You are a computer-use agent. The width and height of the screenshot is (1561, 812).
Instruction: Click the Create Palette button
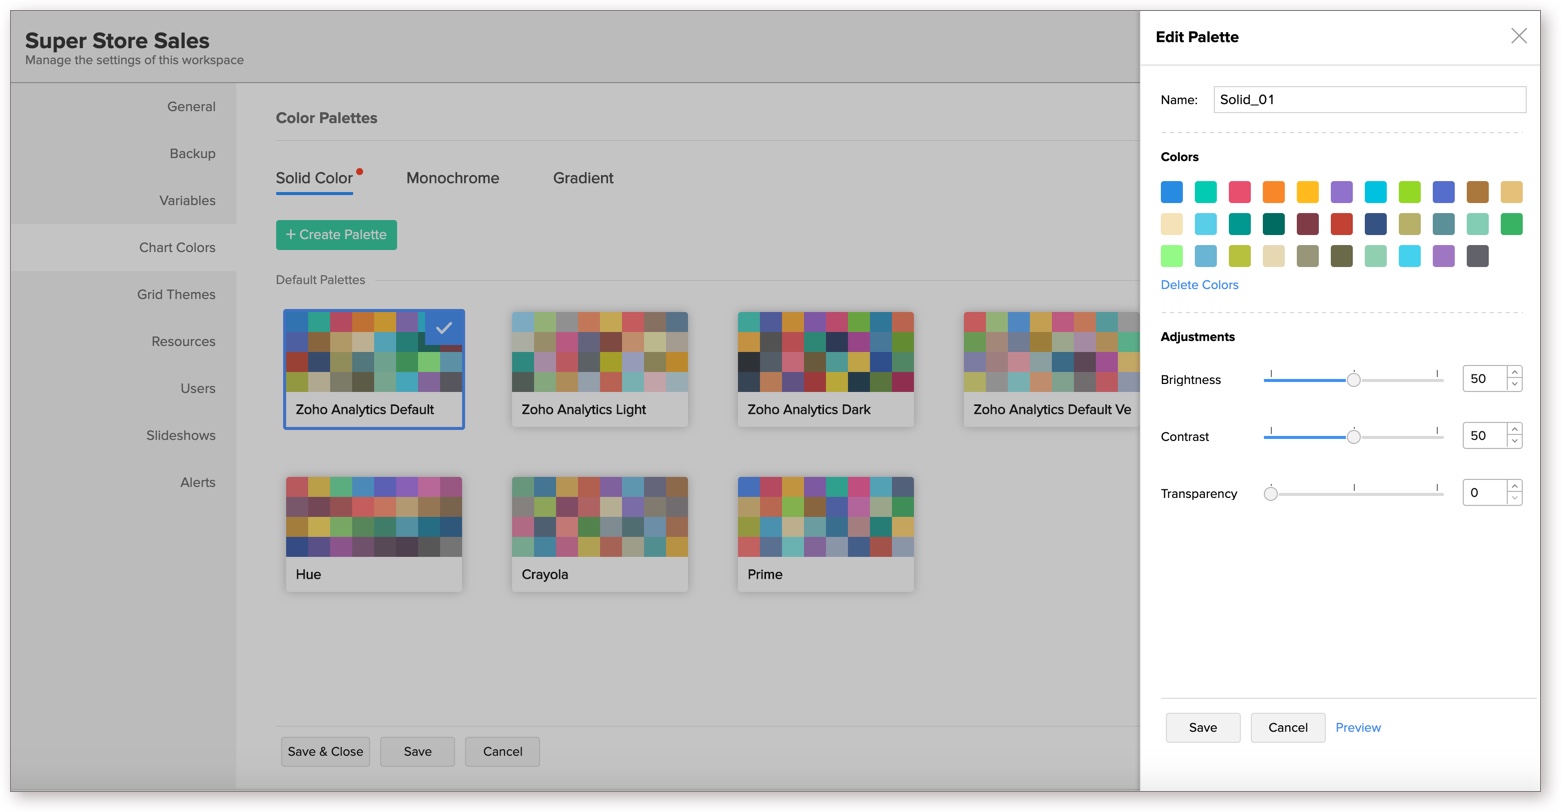(x=336, y=235)
